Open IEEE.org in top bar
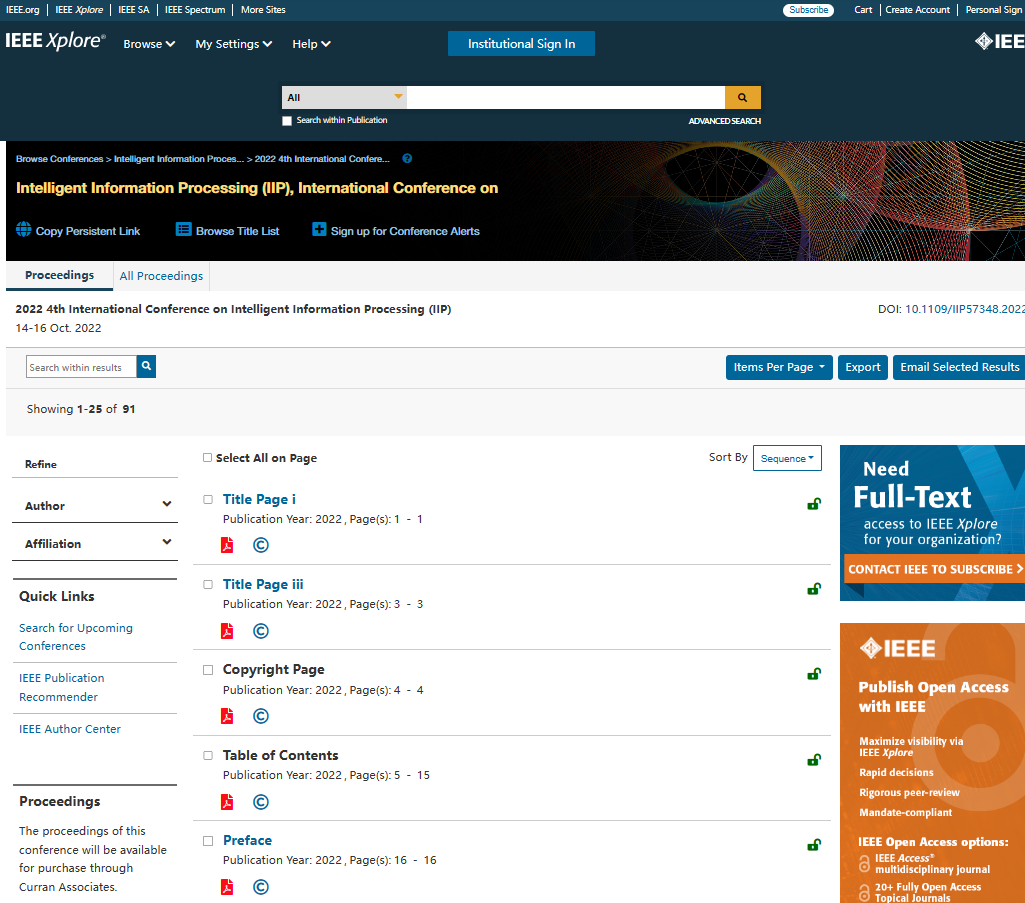This screenshot has height=903, width=1025. [22, 10]
